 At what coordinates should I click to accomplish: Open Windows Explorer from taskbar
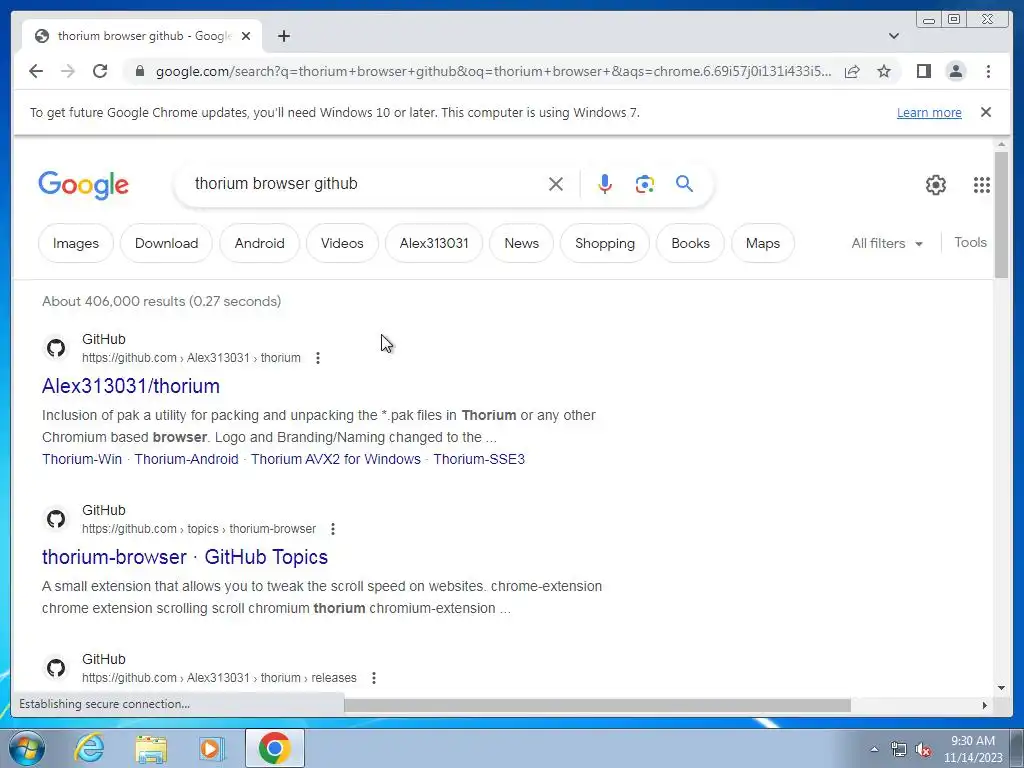[x=151, y=748]
